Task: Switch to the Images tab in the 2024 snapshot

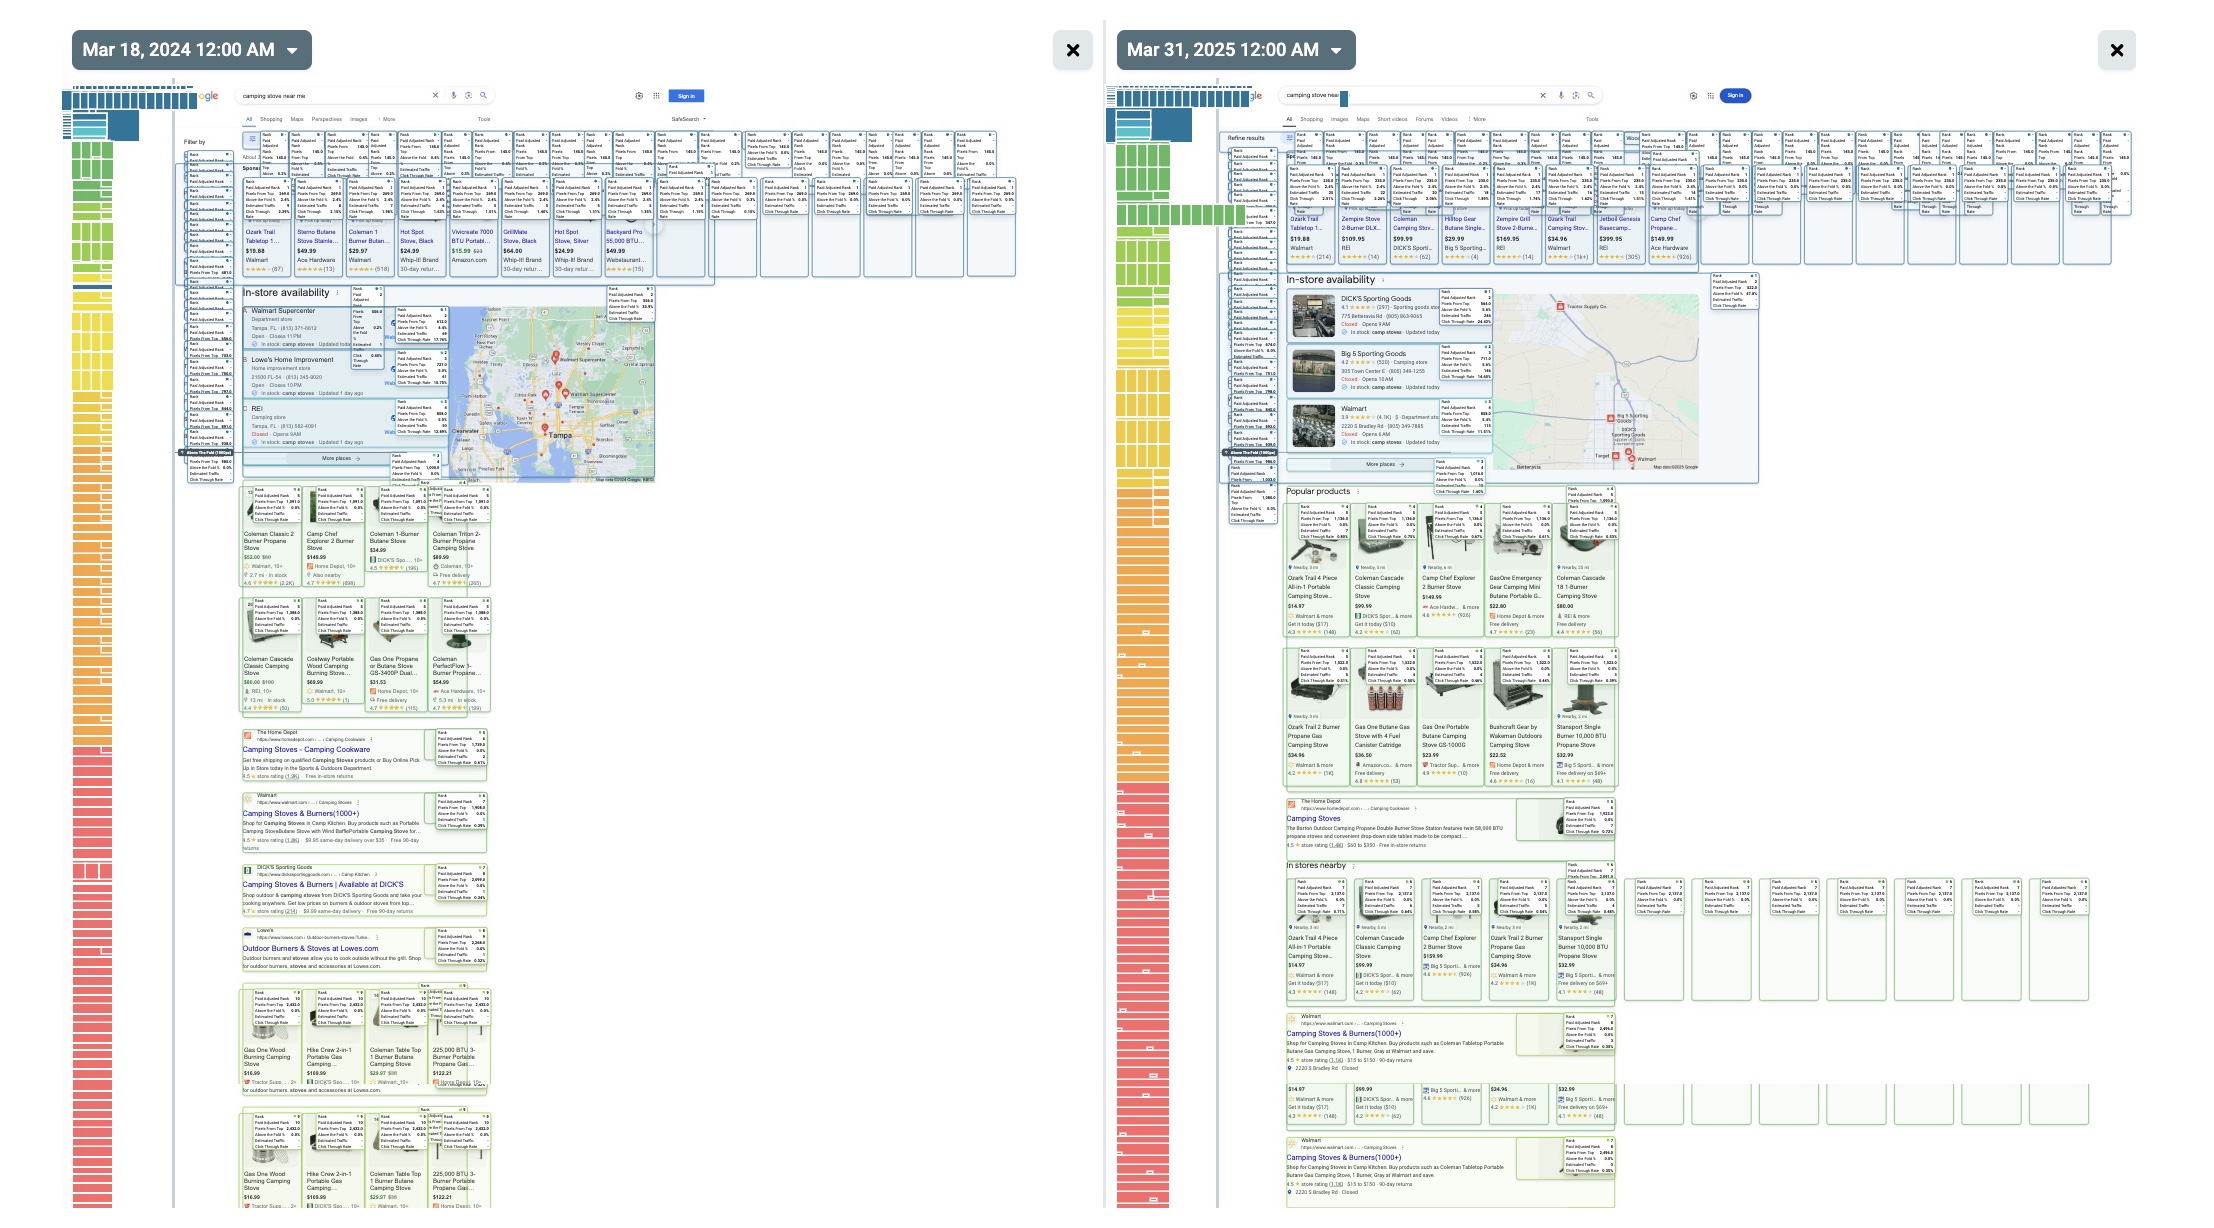Action: click(x=358, y=119)
